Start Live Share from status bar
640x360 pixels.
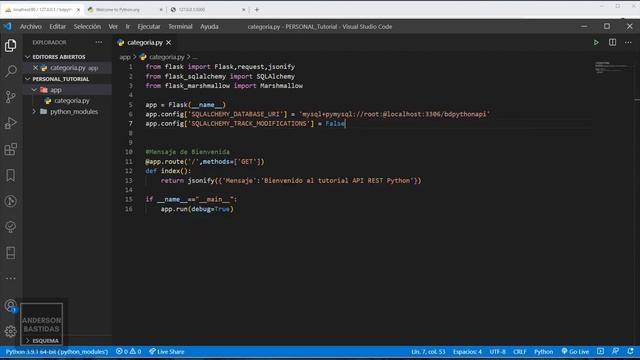(x=167, y=351)
